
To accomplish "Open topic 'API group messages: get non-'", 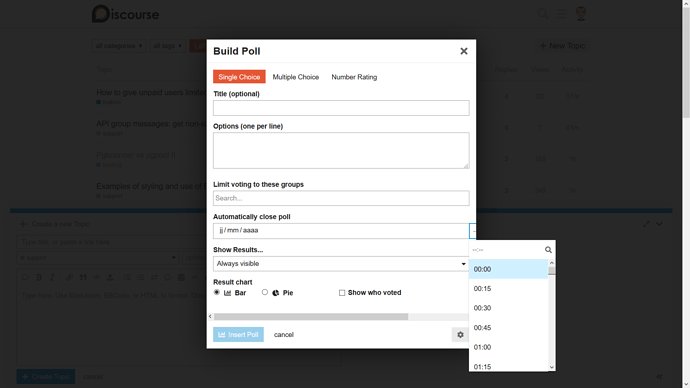I will pos(151,124).
